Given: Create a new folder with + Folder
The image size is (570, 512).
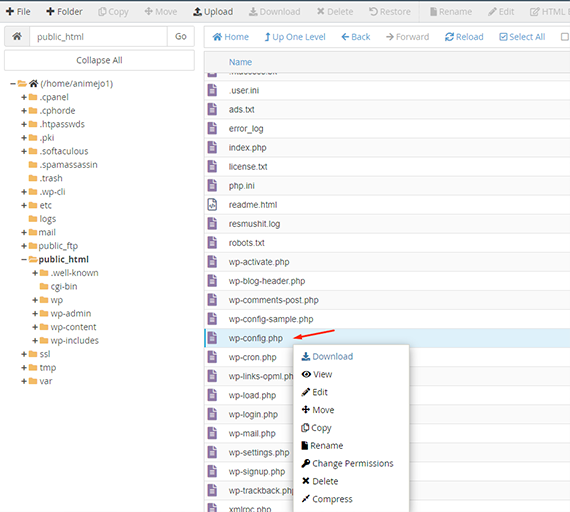Looking at the screenshot, I should pyautogui.click(x=64, y=12).
